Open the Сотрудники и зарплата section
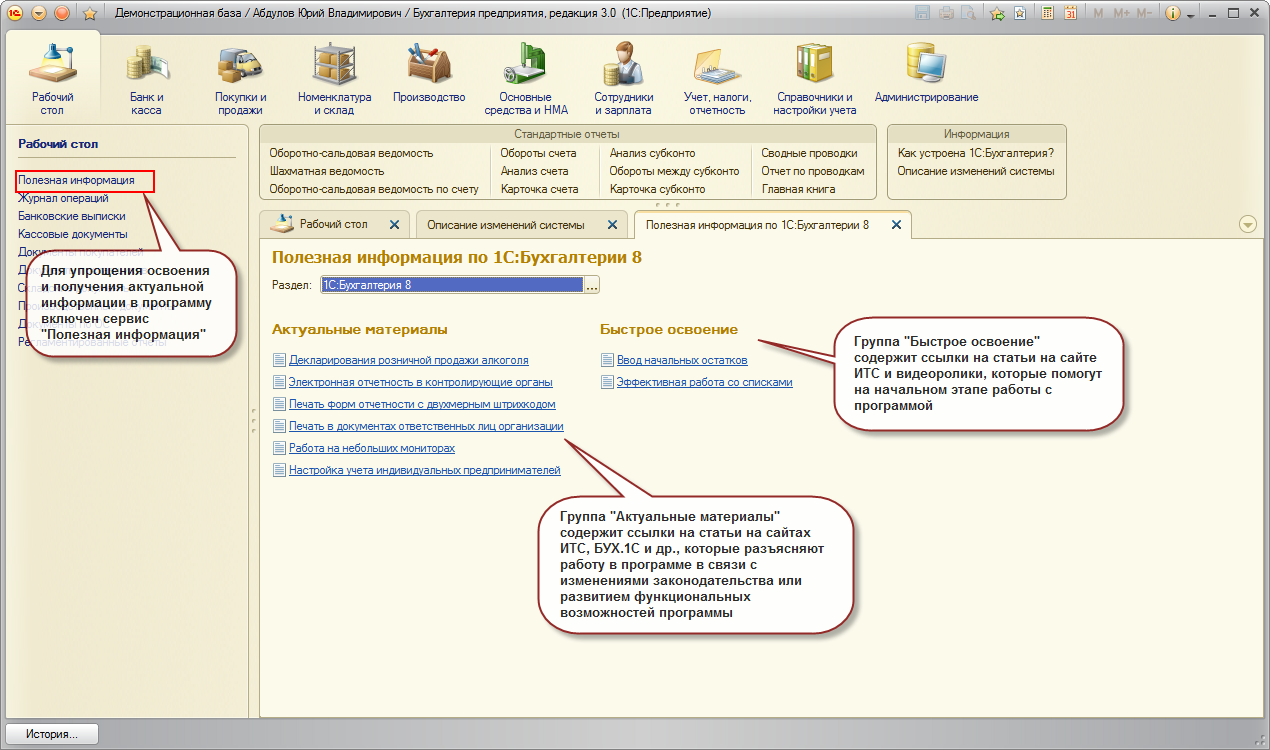 coord(623,78)
